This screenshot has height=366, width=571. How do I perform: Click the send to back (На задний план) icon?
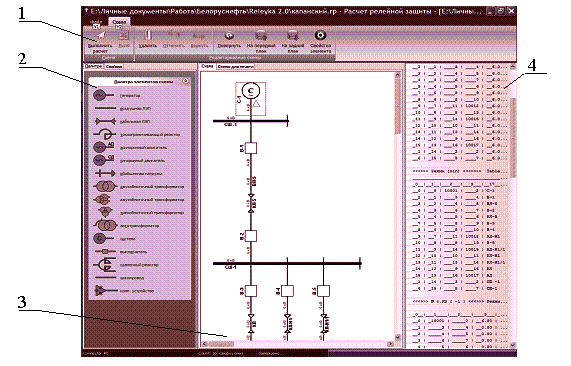(293, 36)
